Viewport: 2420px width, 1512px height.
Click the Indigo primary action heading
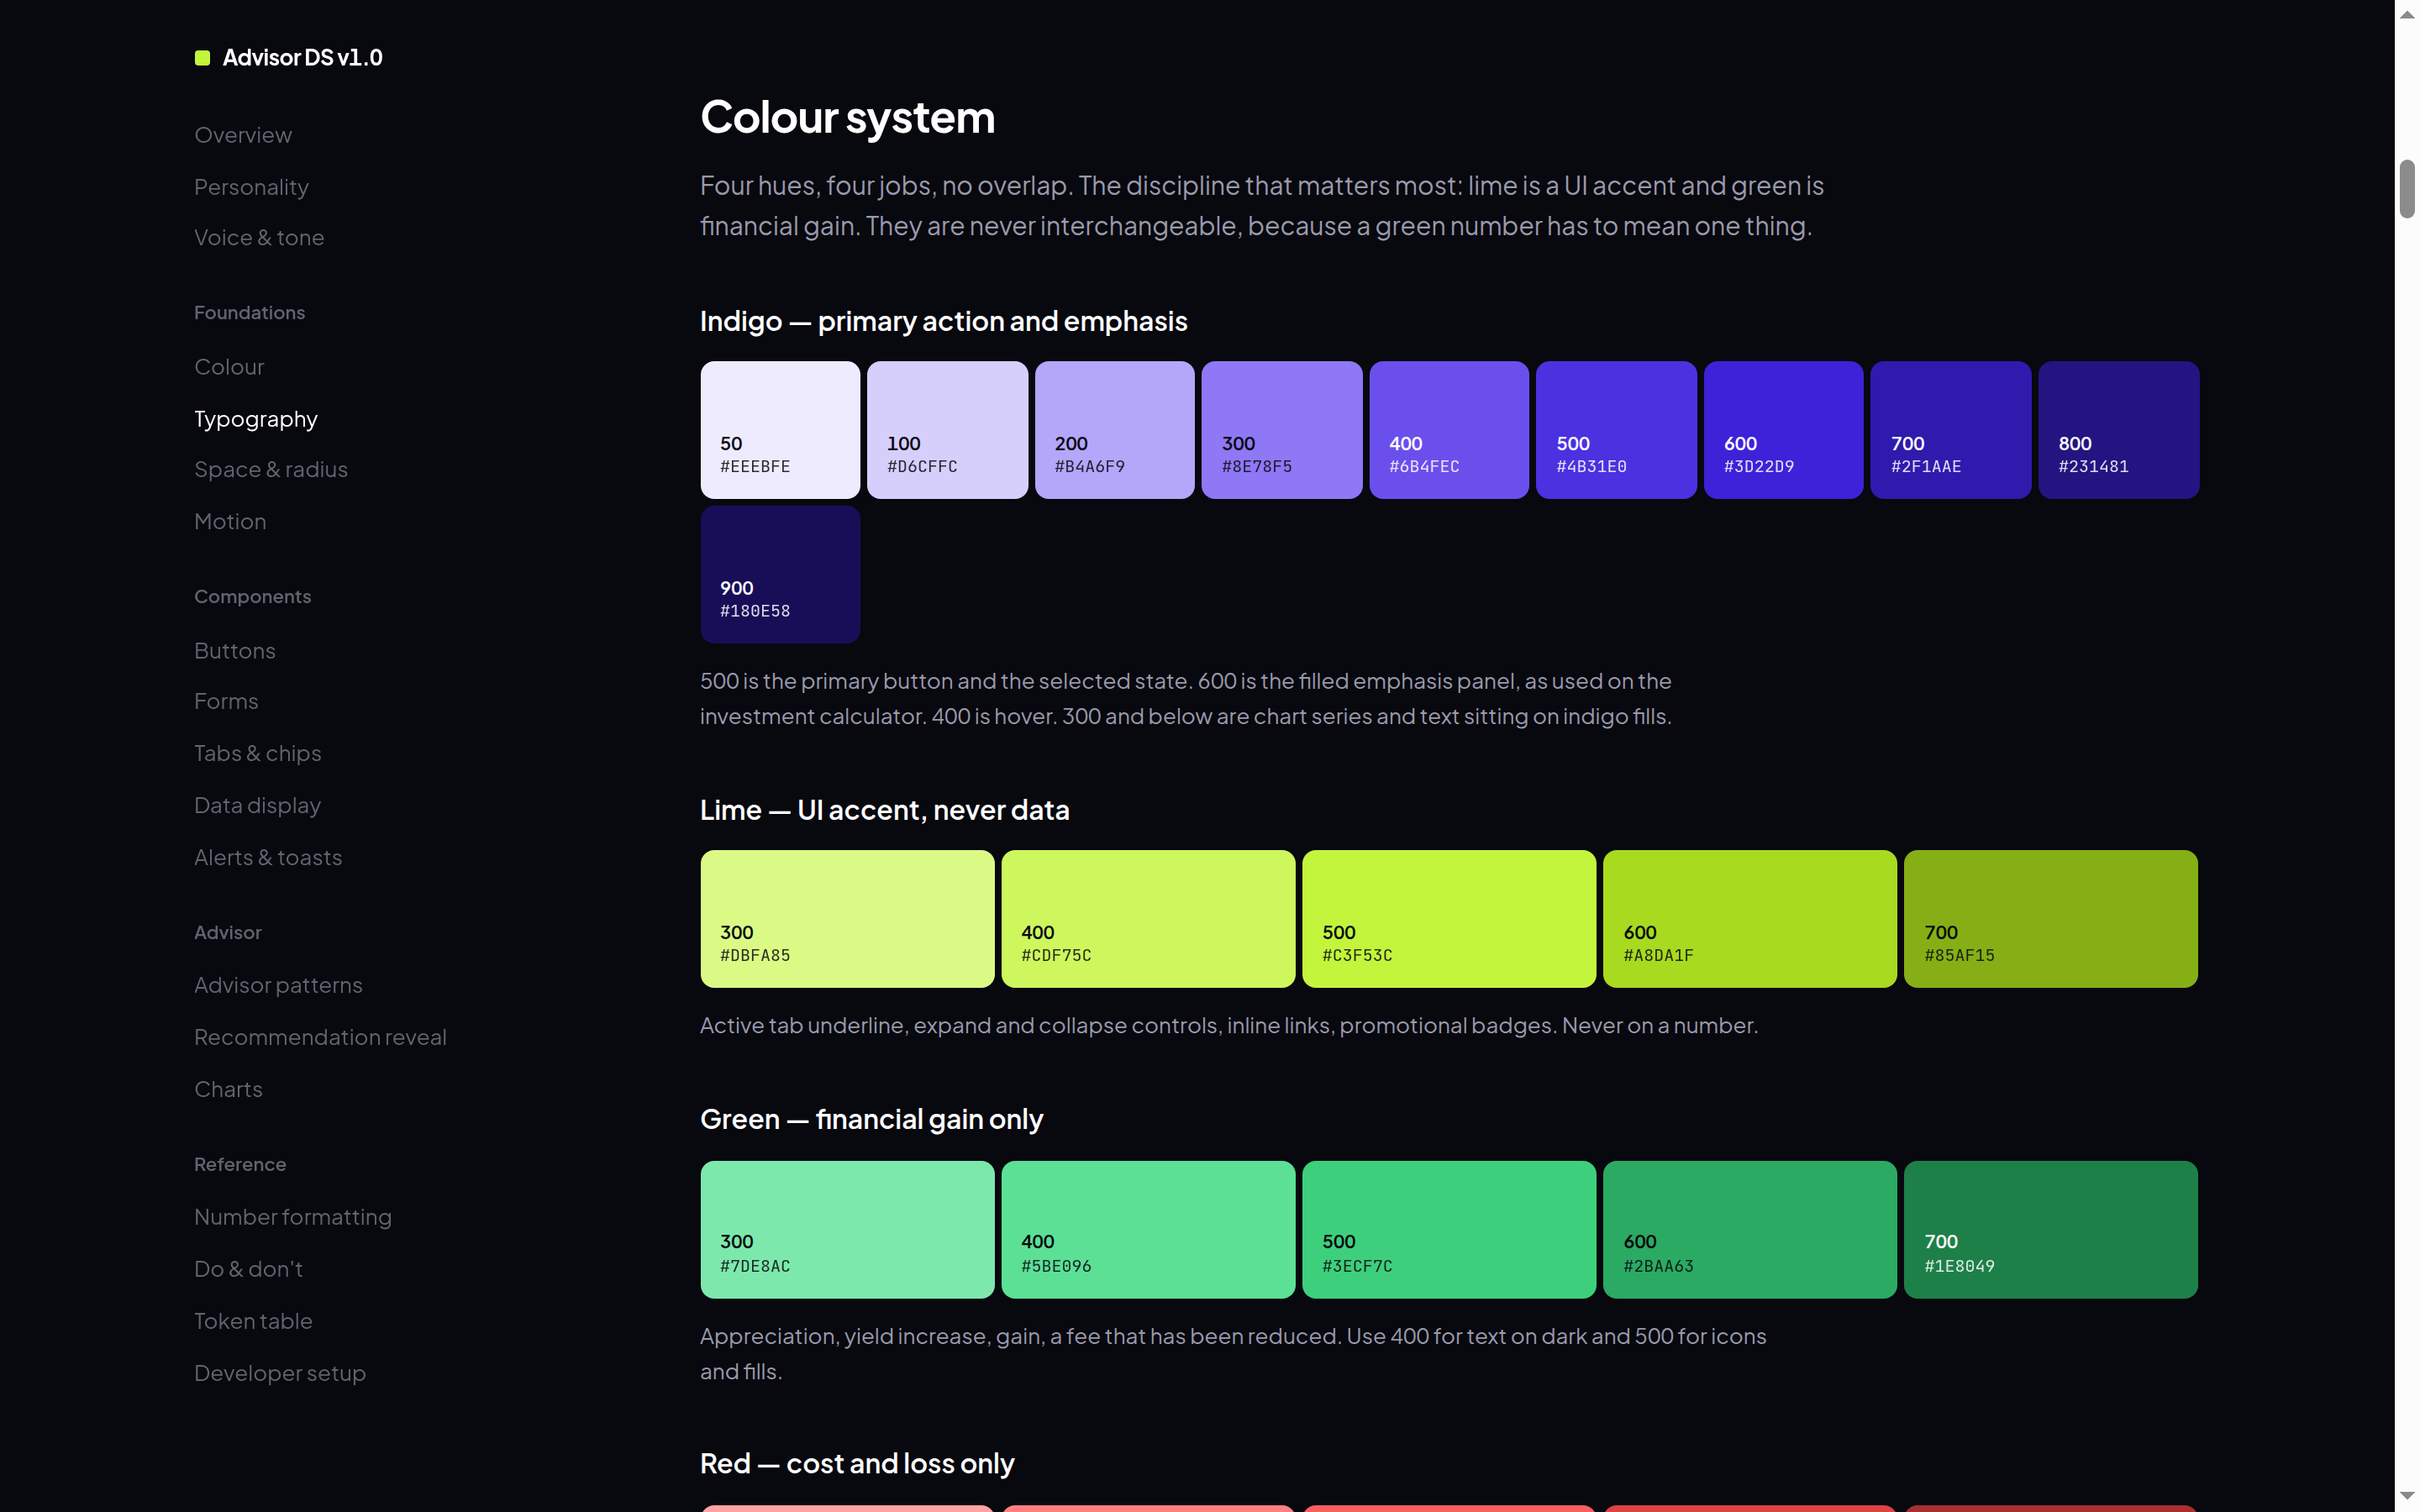943,321
